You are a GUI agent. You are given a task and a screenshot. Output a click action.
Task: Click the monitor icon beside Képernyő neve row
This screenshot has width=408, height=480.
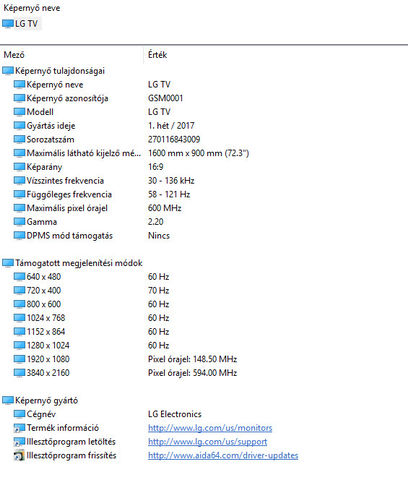19,84
